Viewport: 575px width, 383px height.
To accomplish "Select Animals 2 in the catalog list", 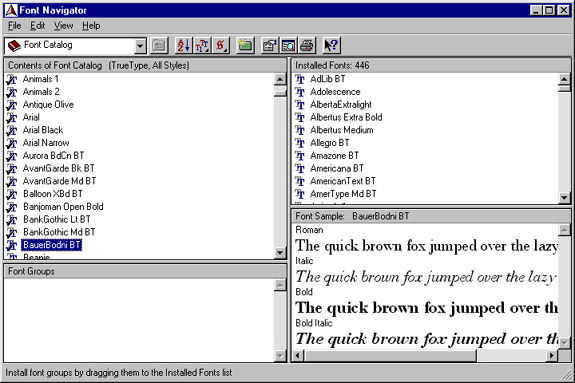I will pyautogui.click(x=41, y=92).
